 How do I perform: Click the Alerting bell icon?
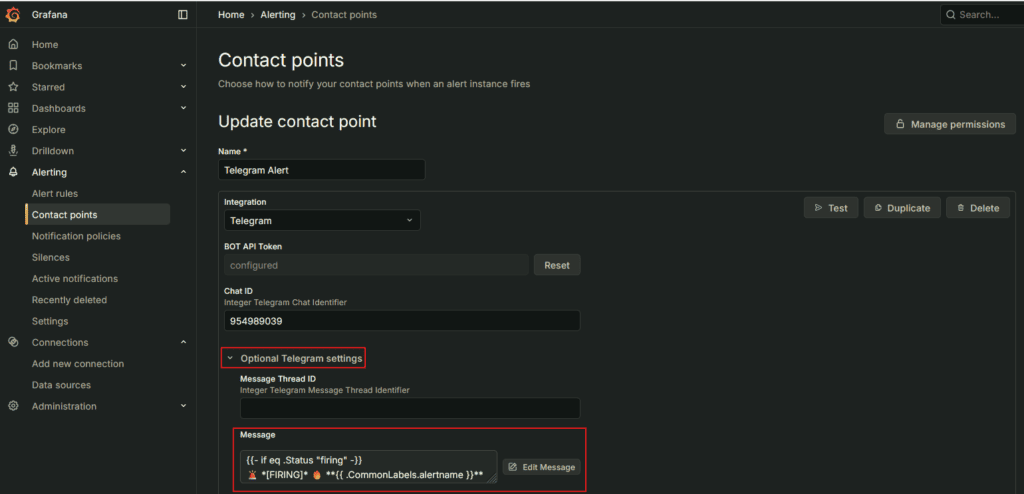(13, 173)
